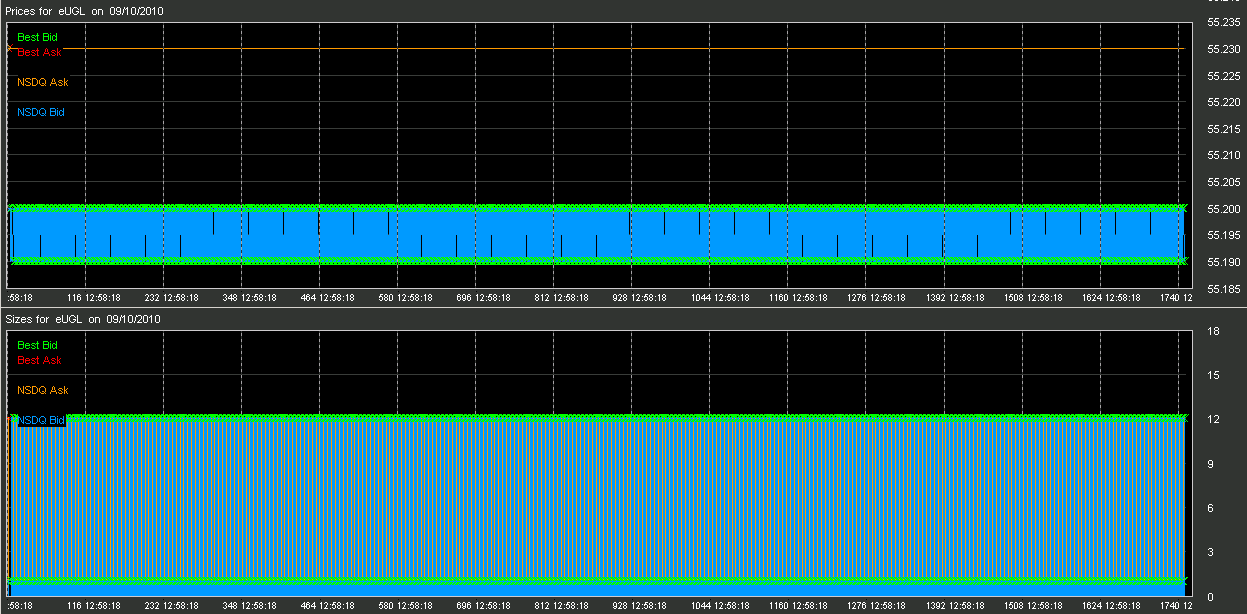Point at the 55.215 price axis label

1224,129
